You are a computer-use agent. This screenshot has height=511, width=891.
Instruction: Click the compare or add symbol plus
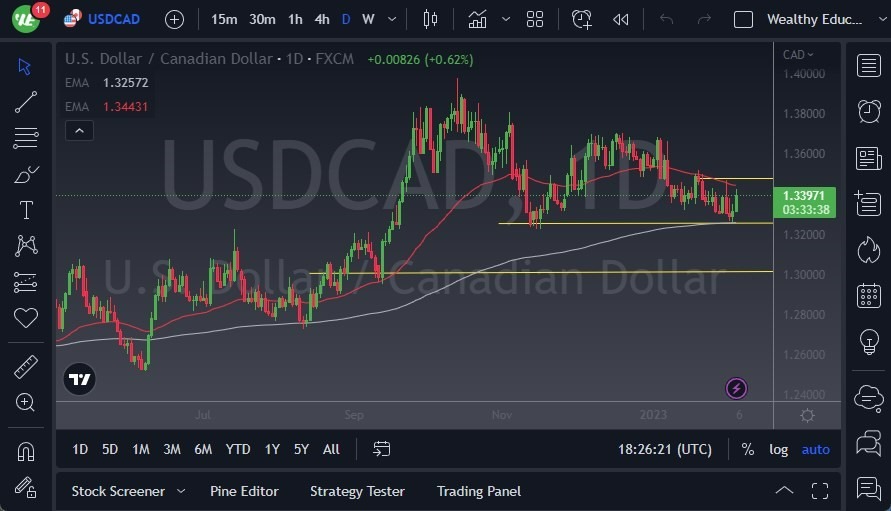pos(174,20)
